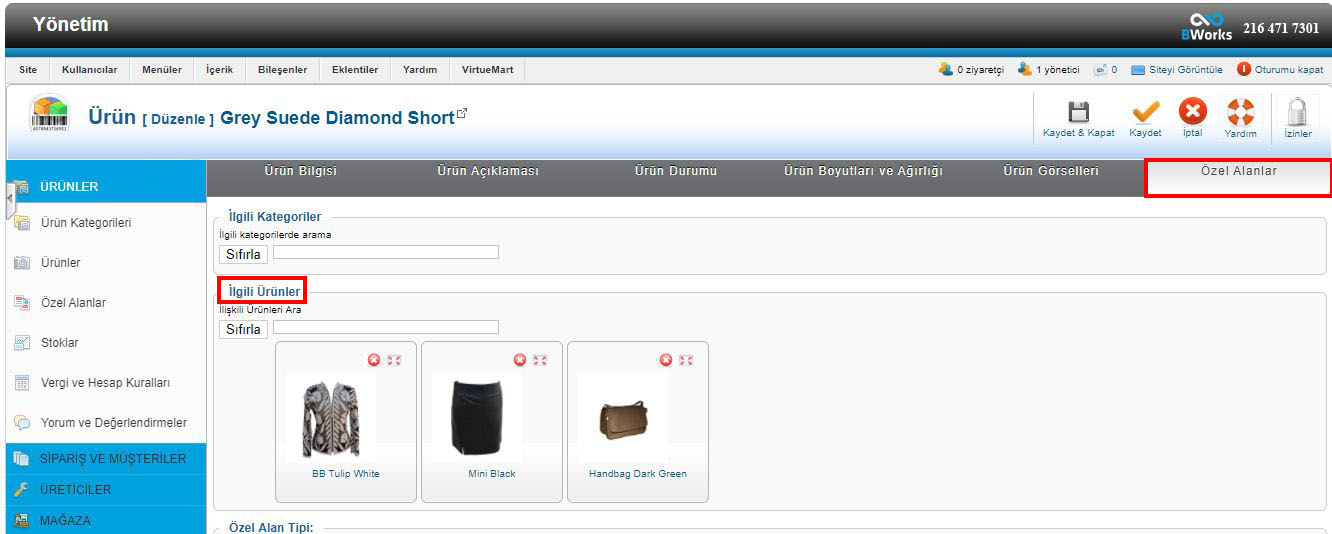Viewport: 1332px width, 534px height.
Task: Click the product barcode box icon
Action: point(50,115)
